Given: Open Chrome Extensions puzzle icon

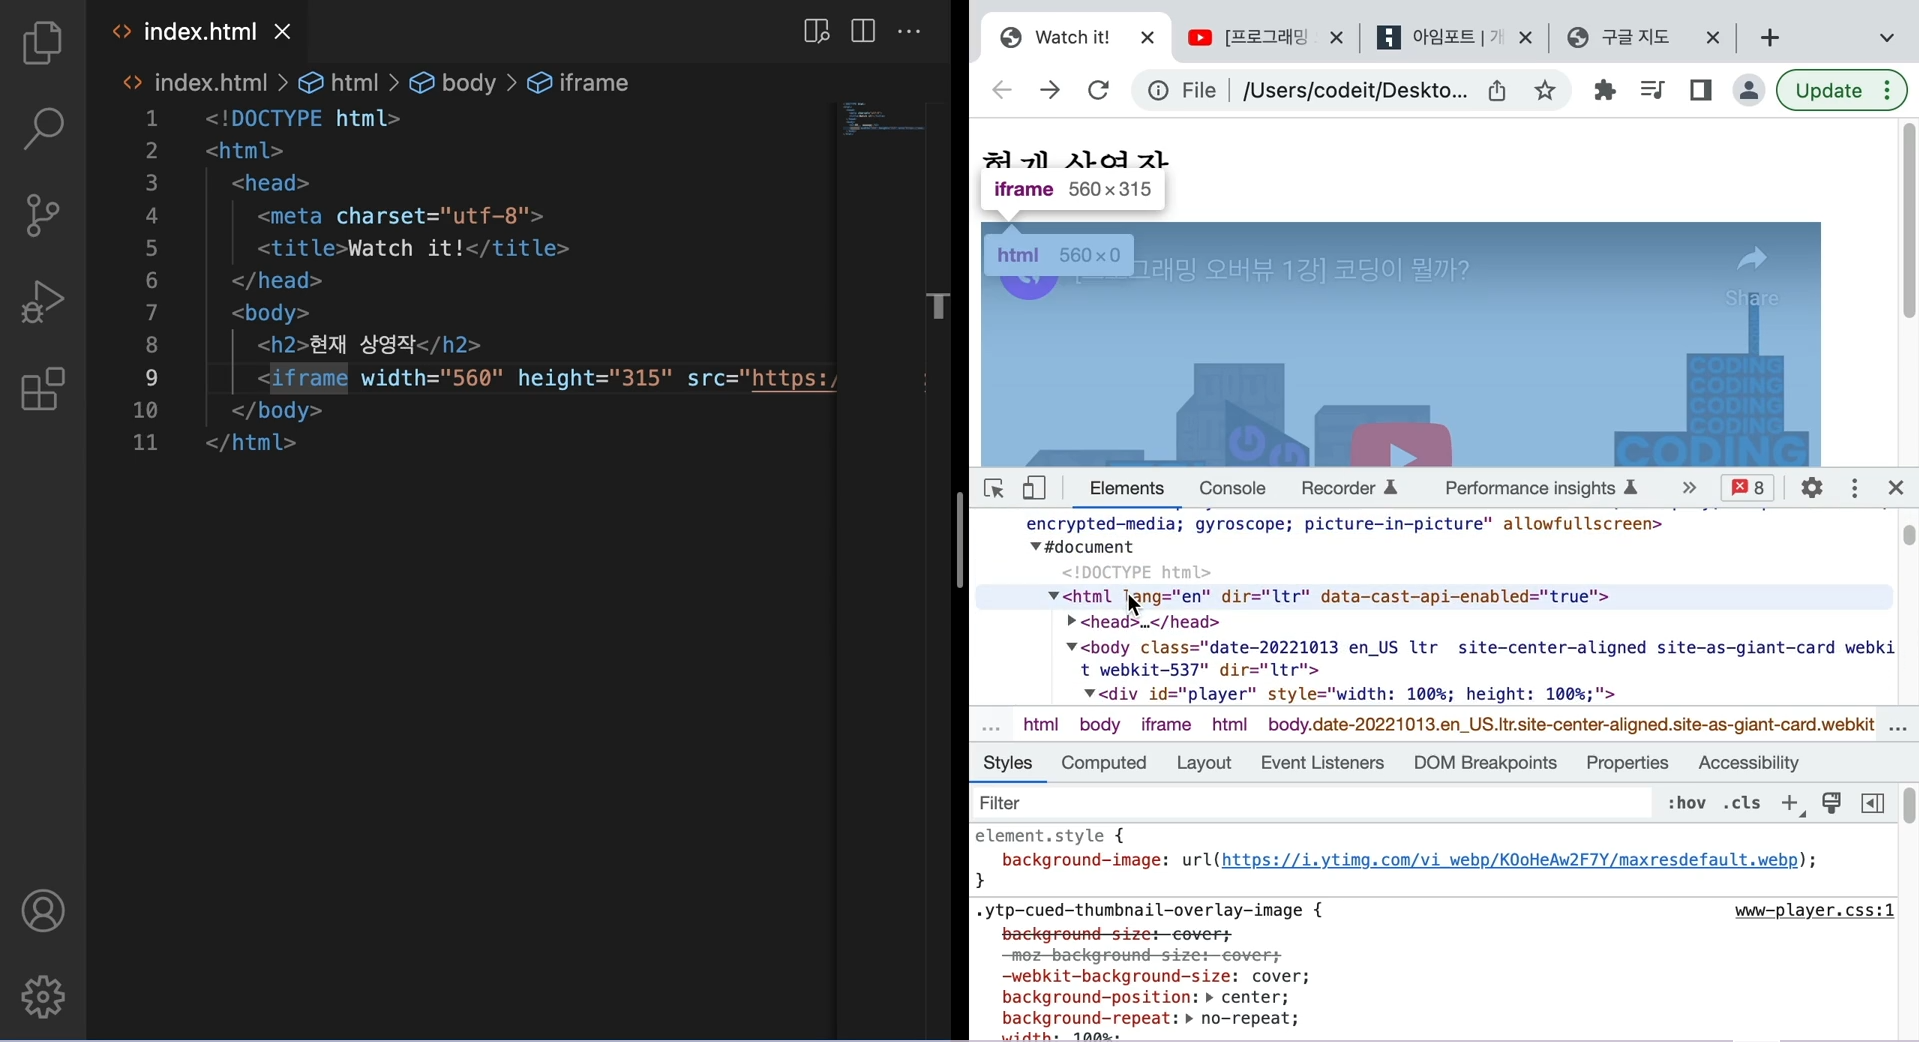Looking at the screenshot, I should (1605, 91).
